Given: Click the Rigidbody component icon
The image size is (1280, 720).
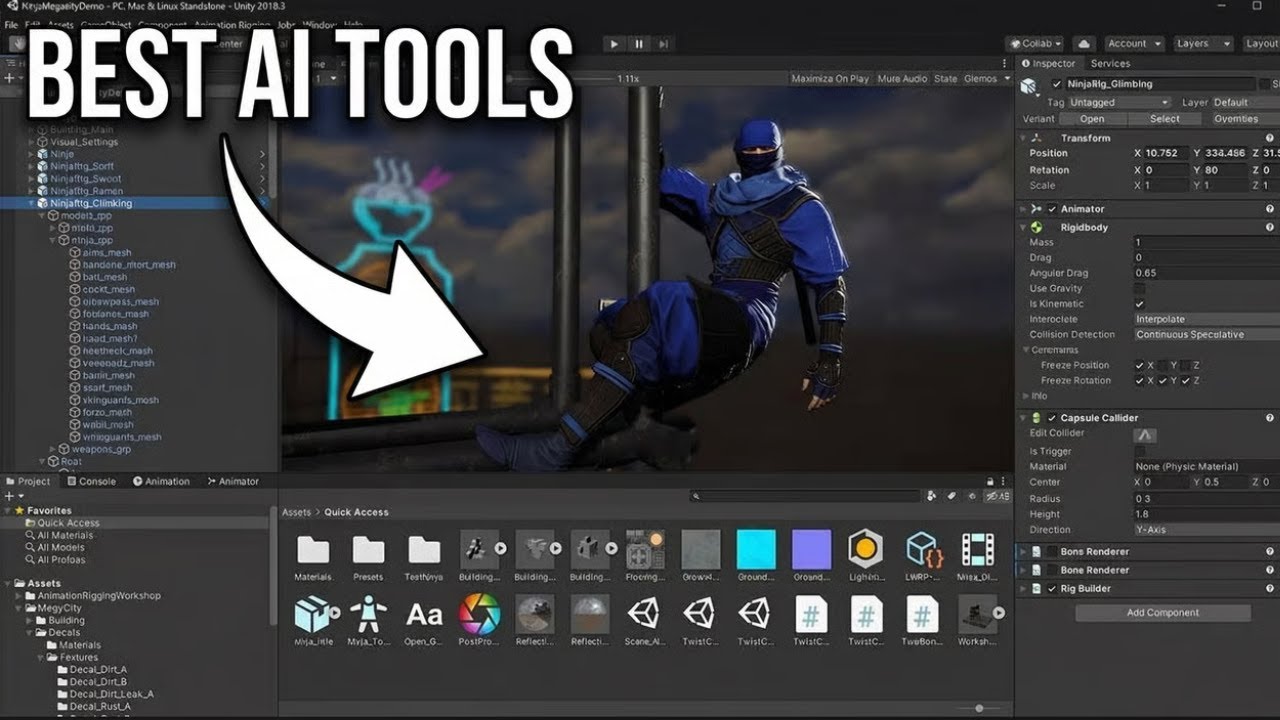Looking at the screenshot, I should (x=1037, y=227).
